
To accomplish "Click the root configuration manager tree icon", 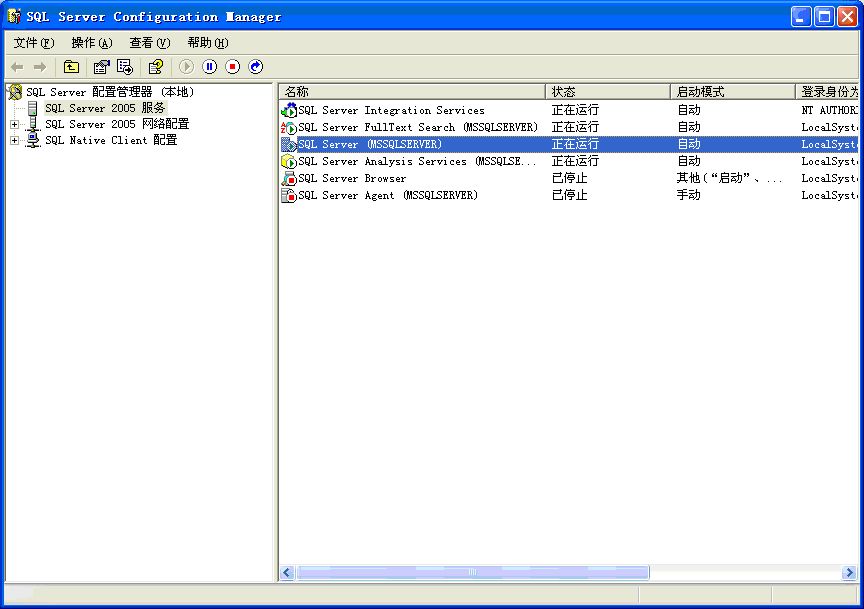I will (15, 92).
